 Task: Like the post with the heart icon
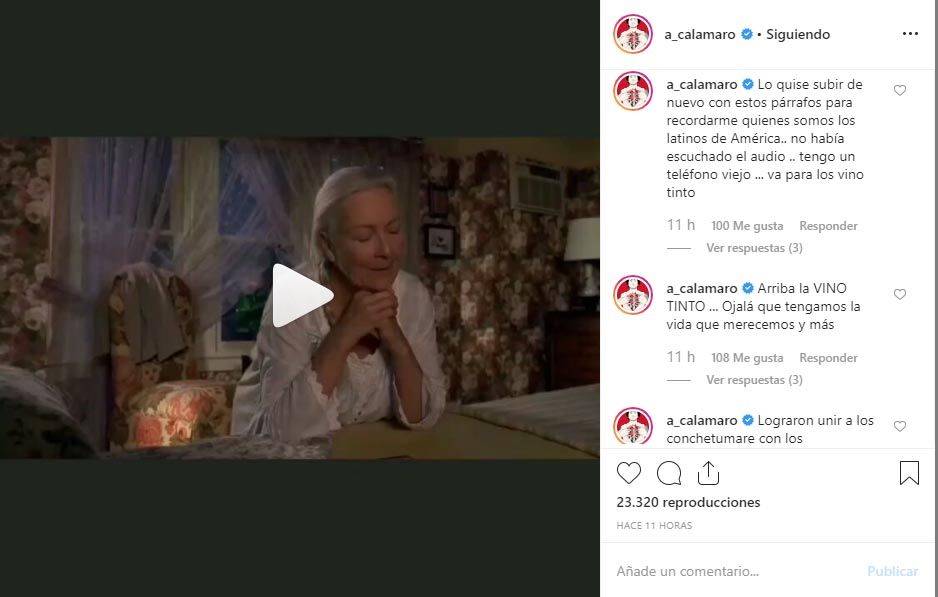(x=629, y=473)
